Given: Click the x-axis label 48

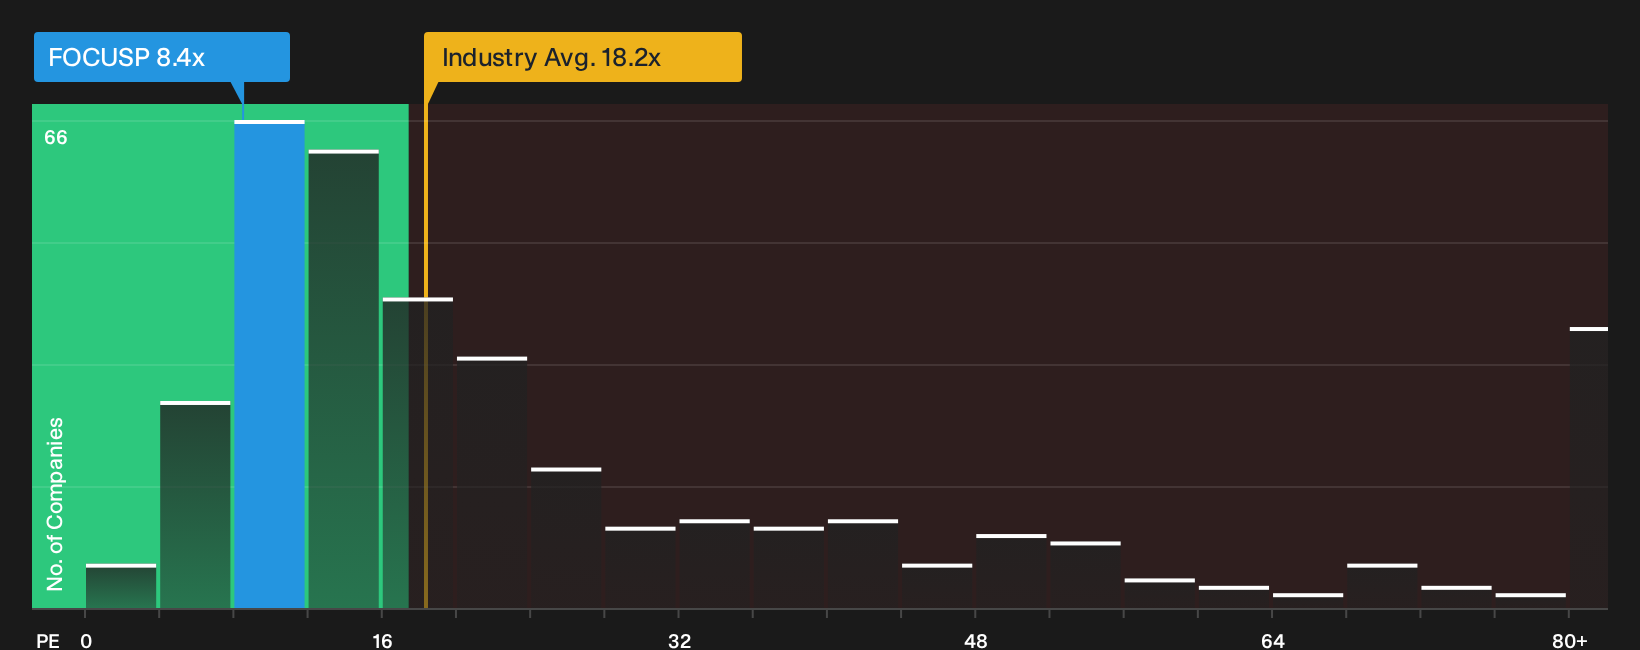Looking at the screenshot, I should (976, 640).
